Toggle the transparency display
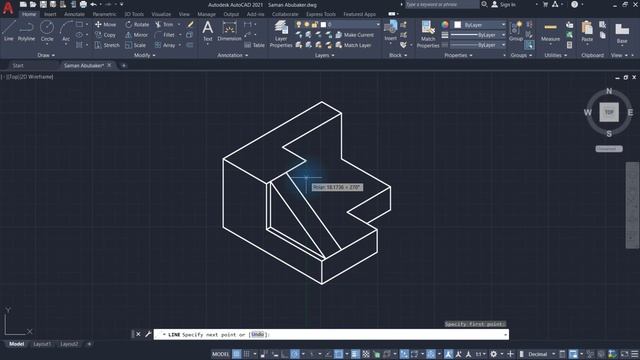This screenshot has width=640, height=360. click(x=366, y=354)
